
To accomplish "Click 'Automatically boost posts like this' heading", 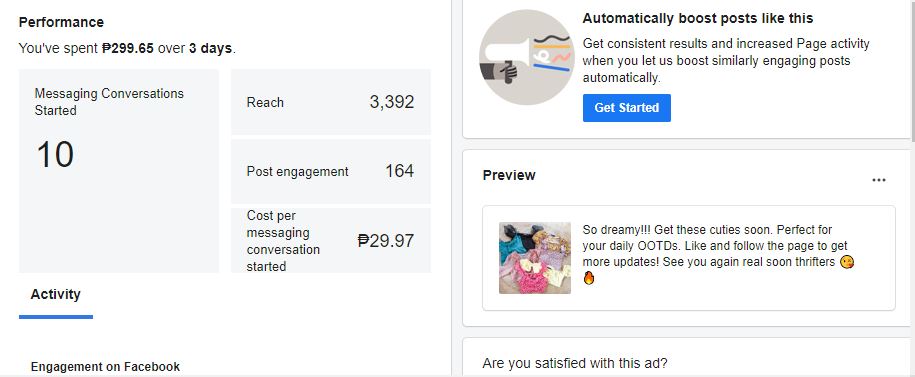I will 698,18.
